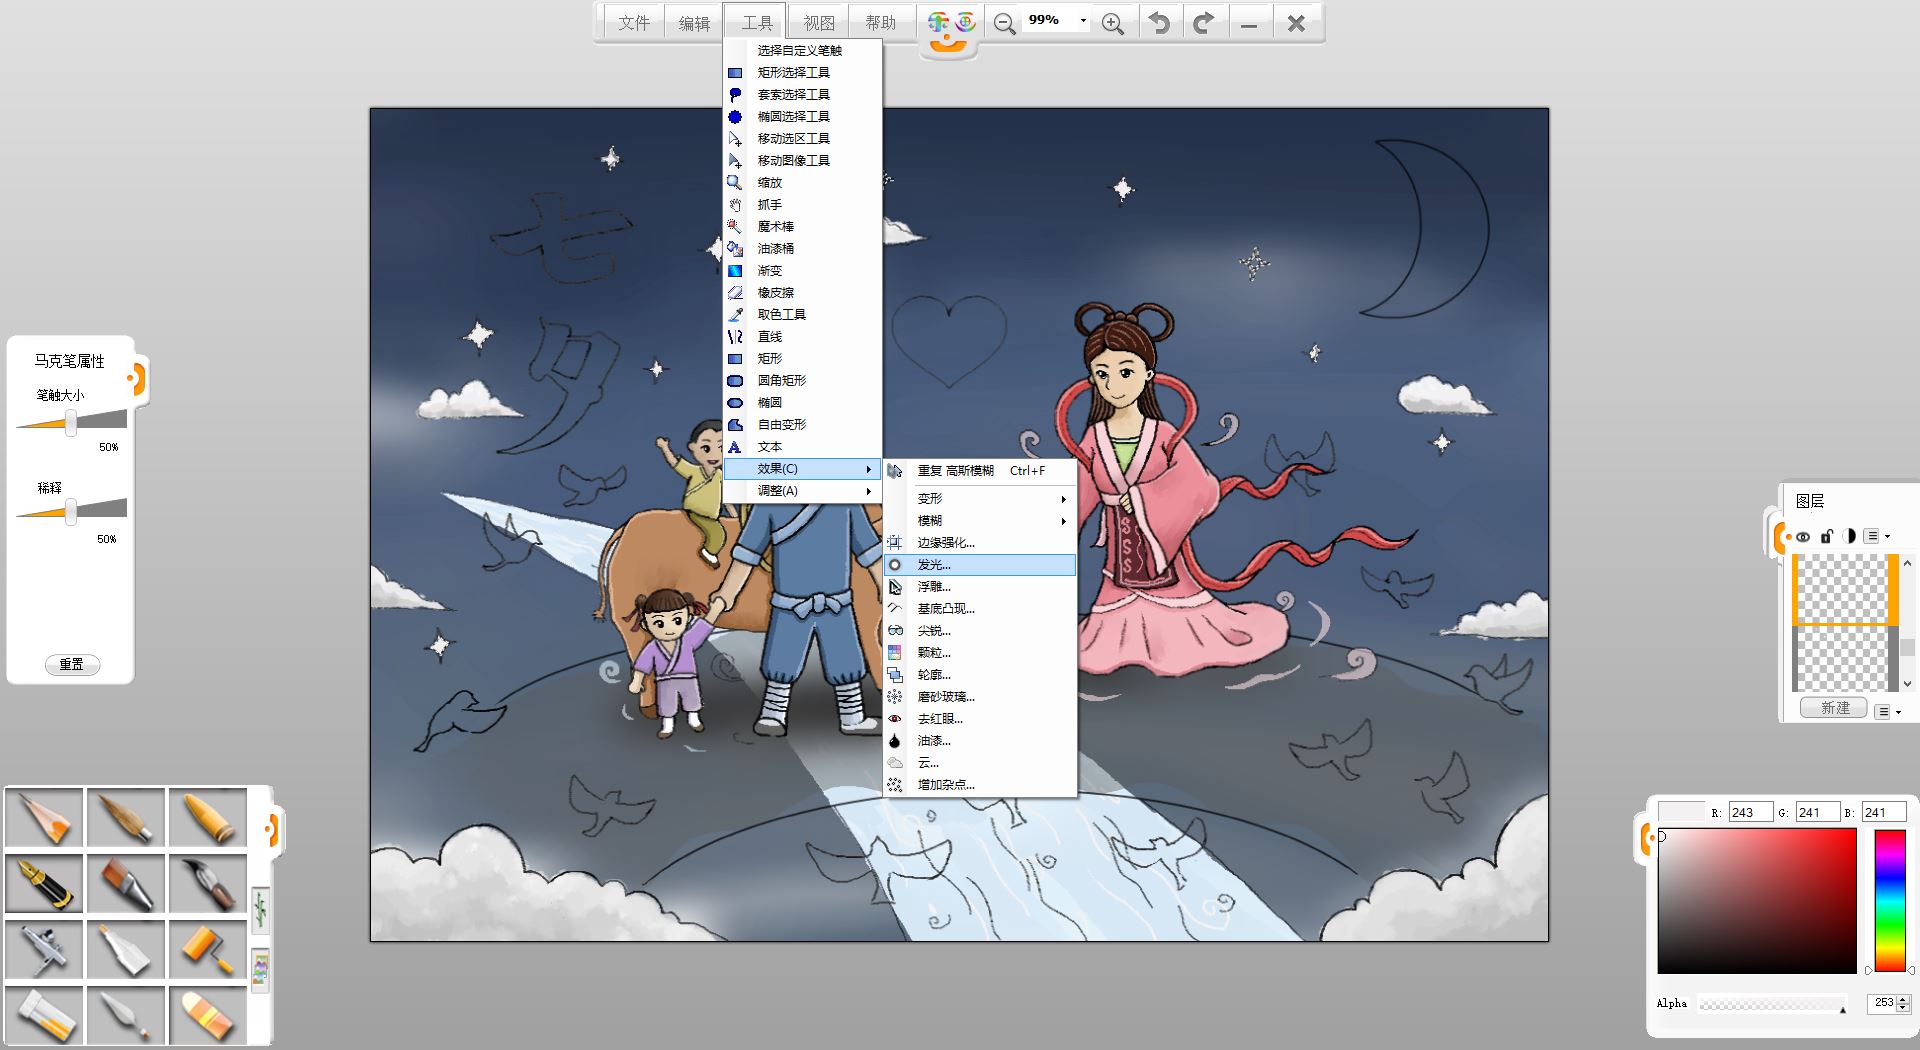Select the fountain pen brush
Viewport: 1920px width, 1050px height.
[45, 883]
